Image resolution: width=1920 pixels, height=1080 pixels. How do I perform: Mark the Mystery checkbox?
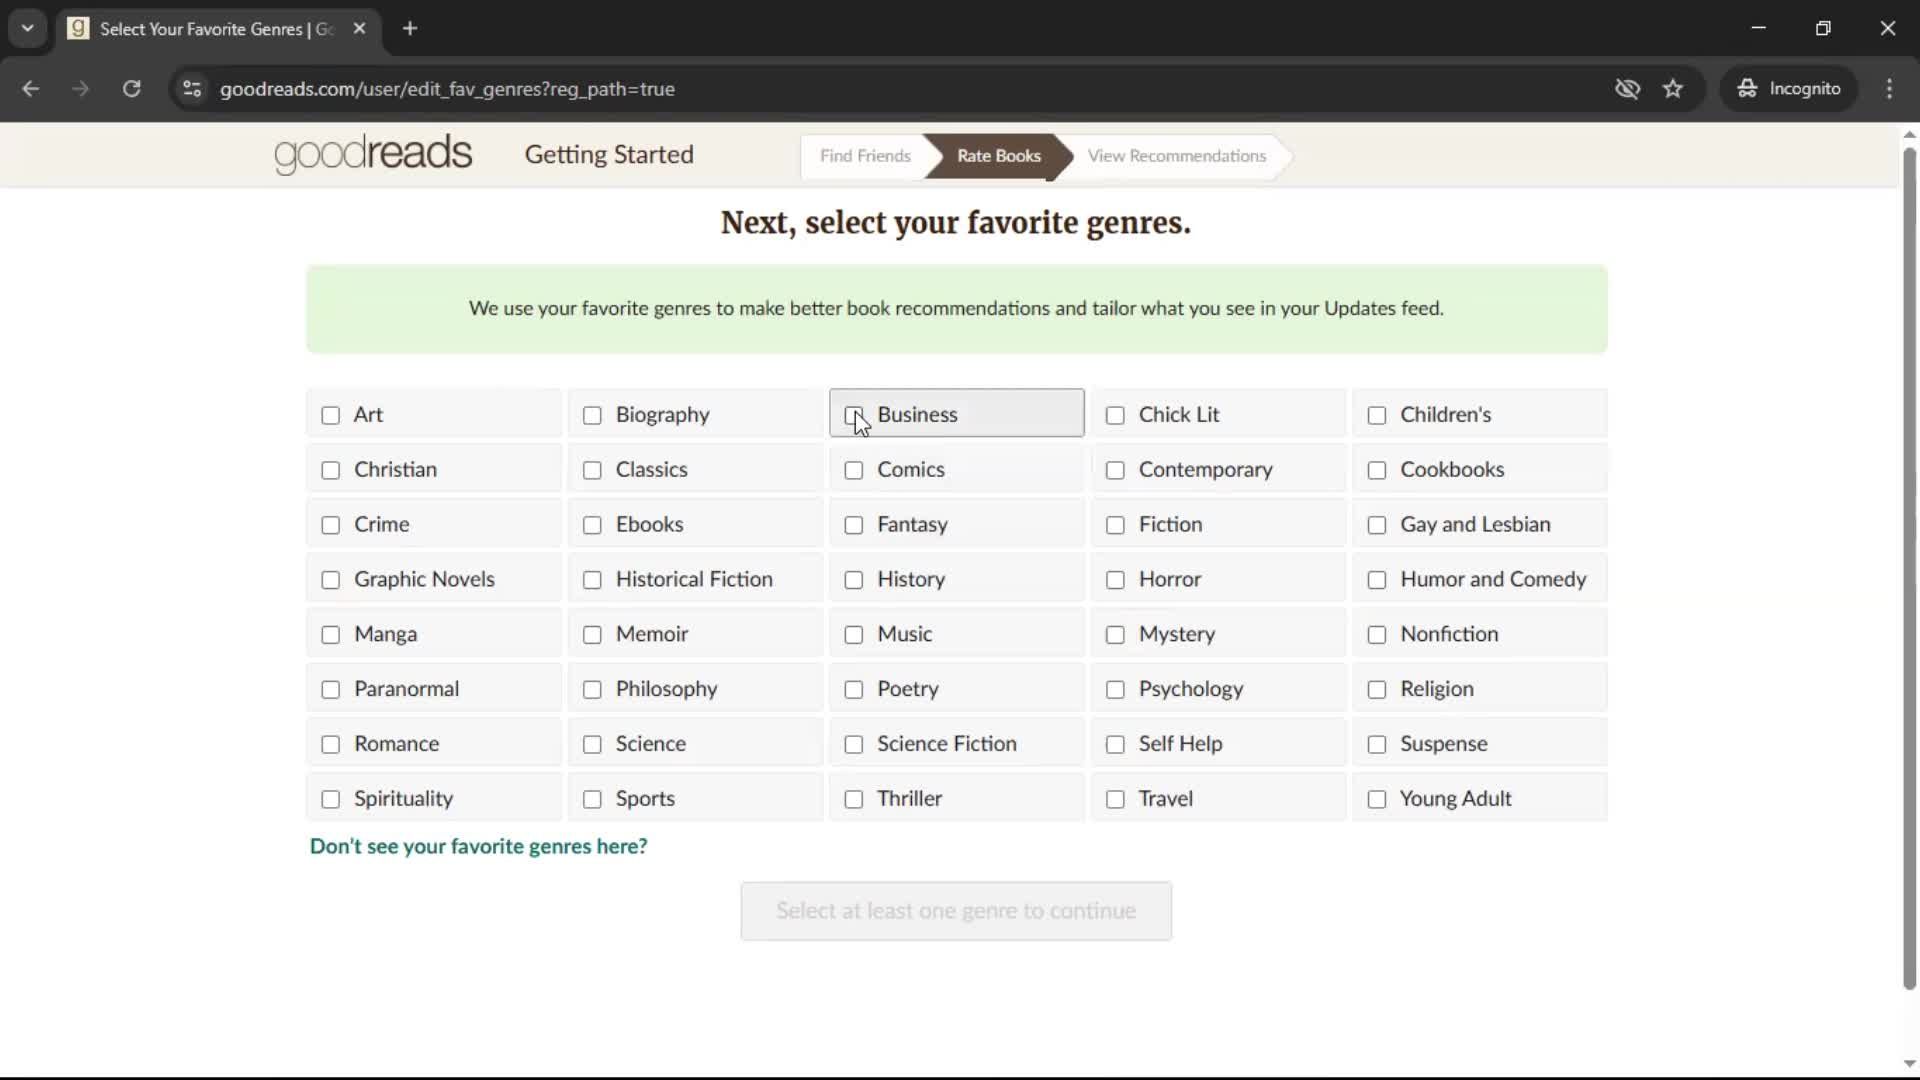point(1115,635)
